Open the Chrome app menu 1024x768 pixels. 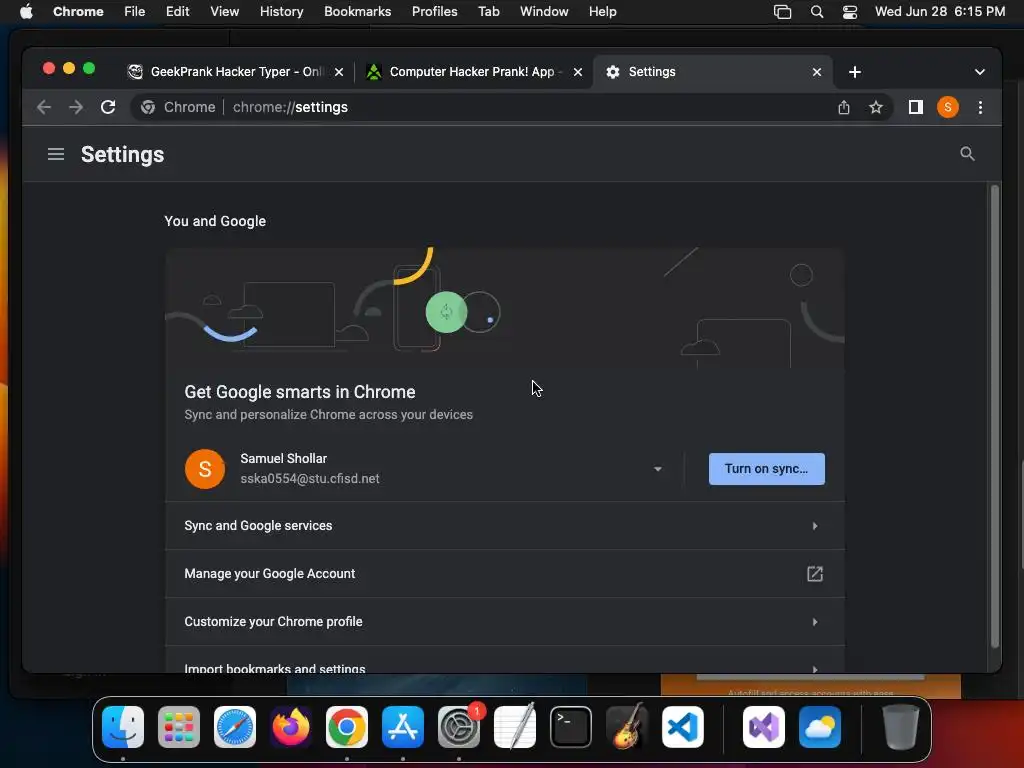pos(78,12)
